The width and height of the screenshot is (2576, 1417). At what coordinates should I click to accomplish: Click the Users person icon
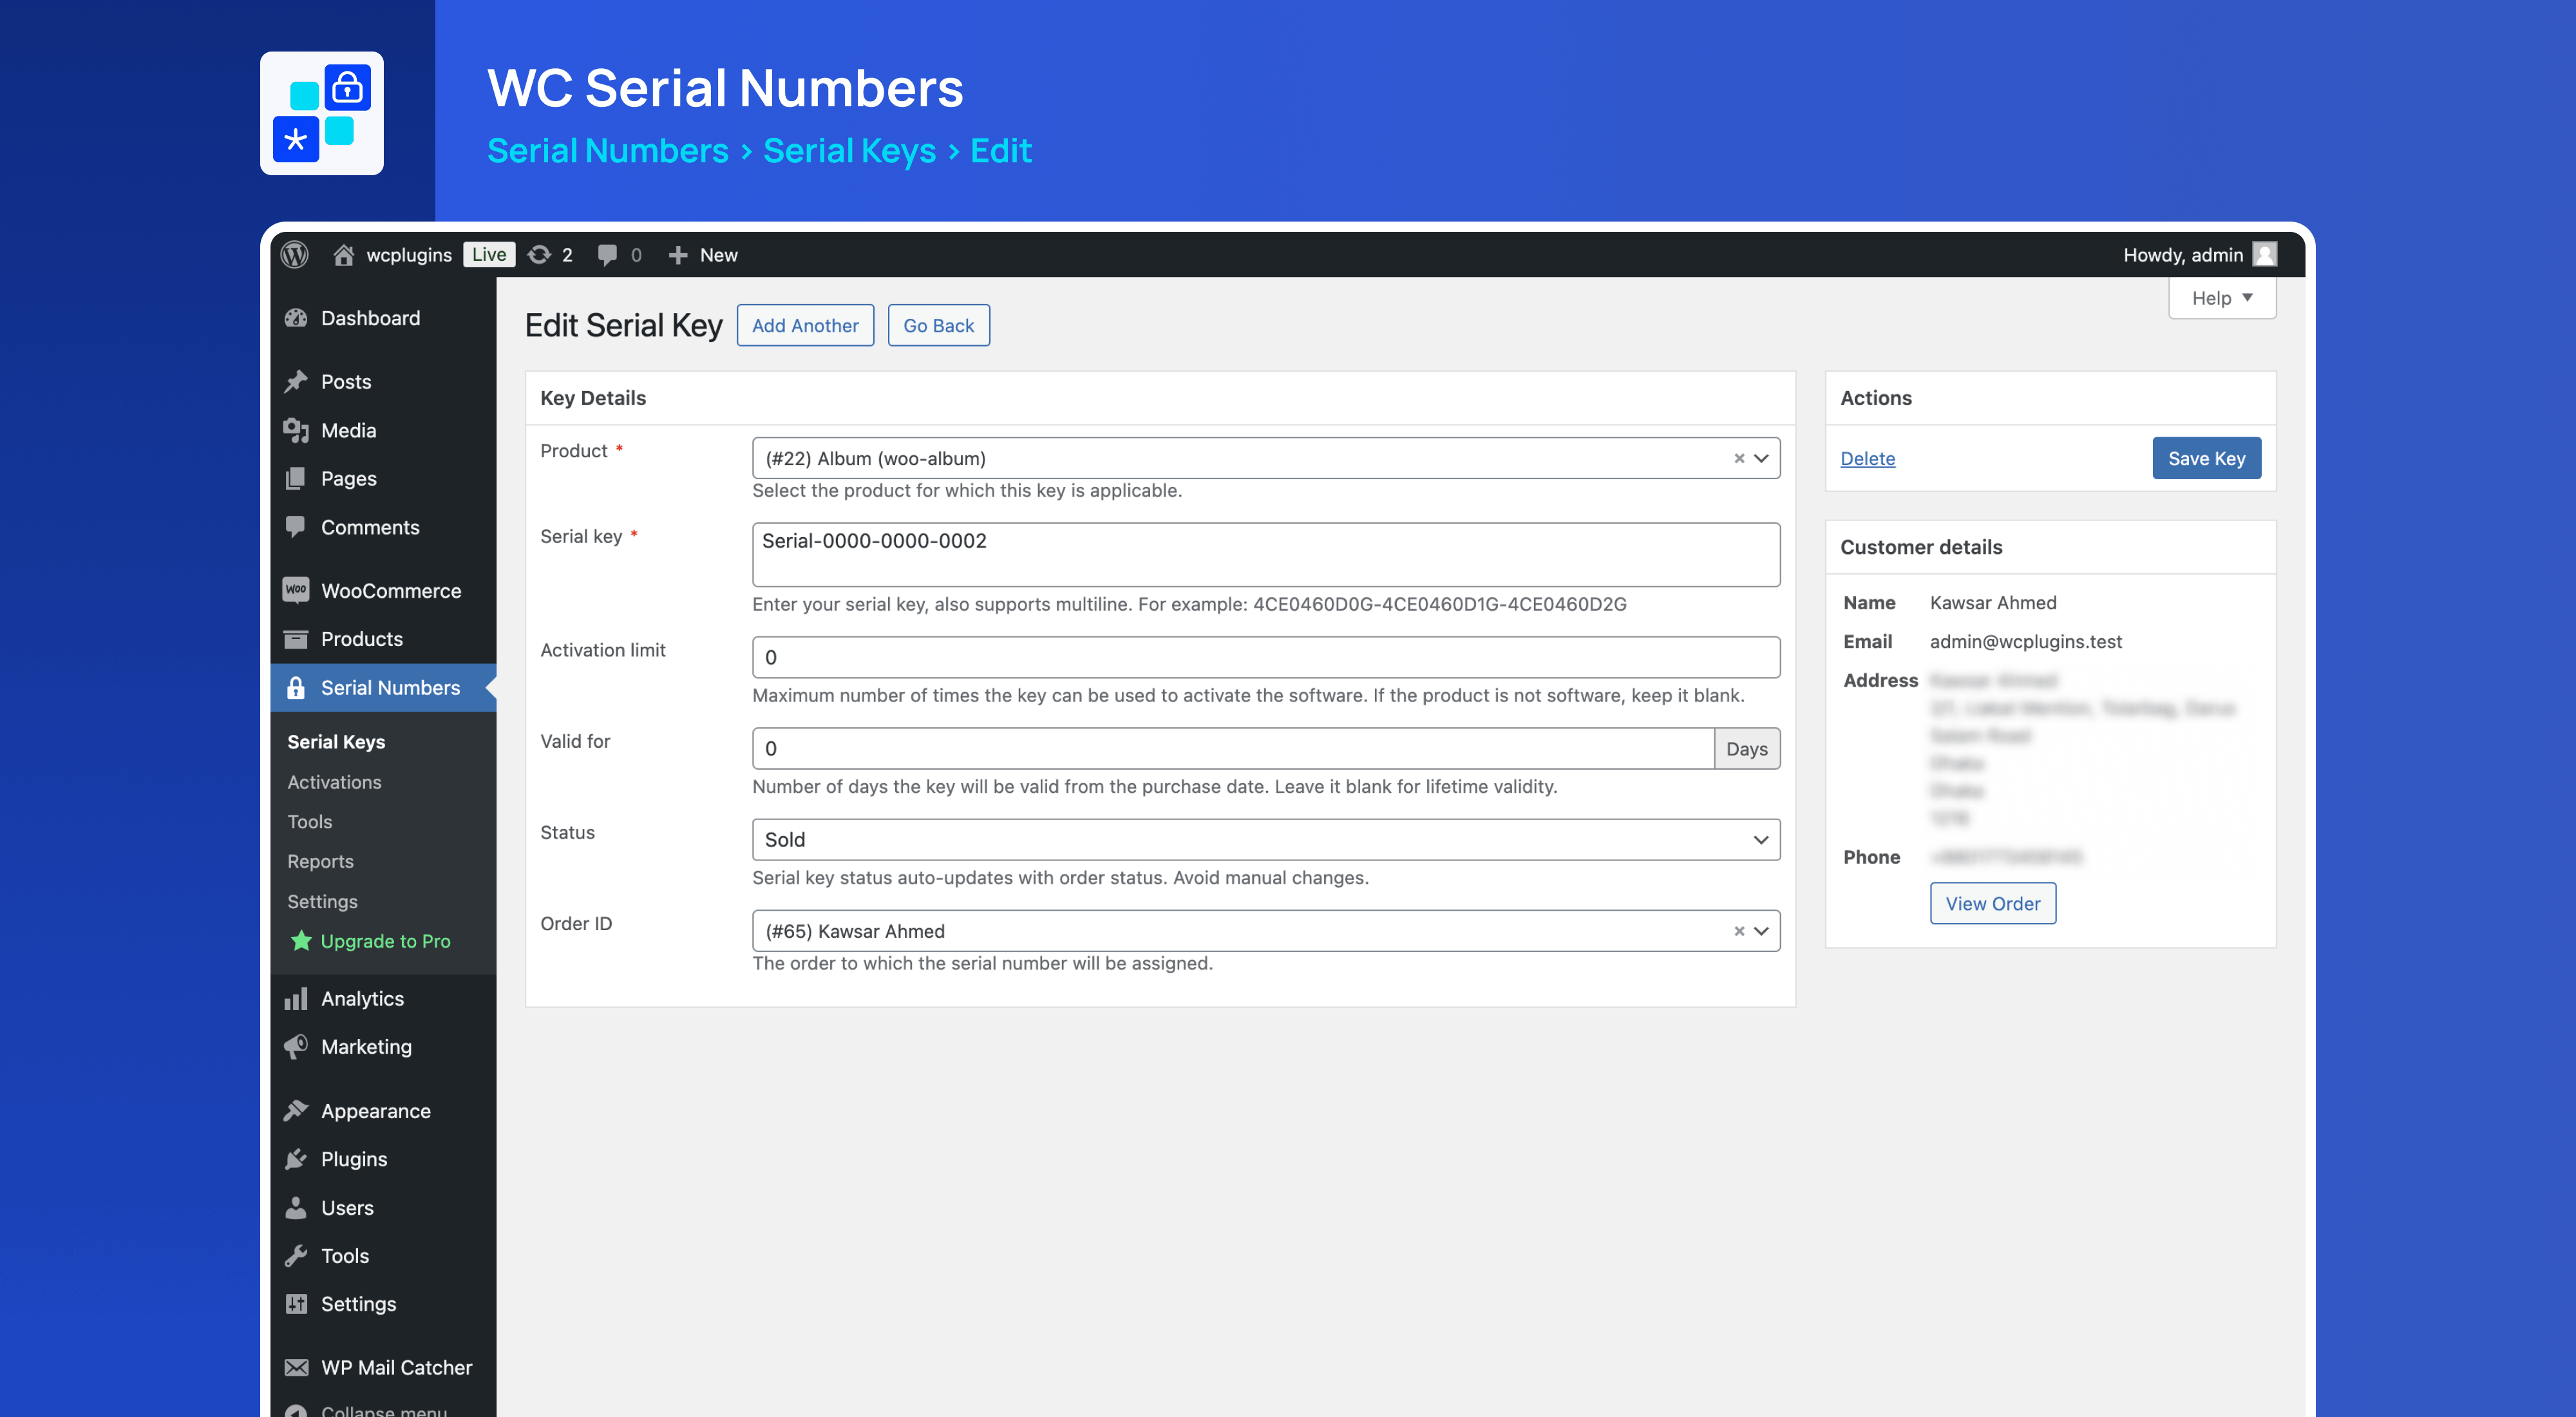point(296,1207)
